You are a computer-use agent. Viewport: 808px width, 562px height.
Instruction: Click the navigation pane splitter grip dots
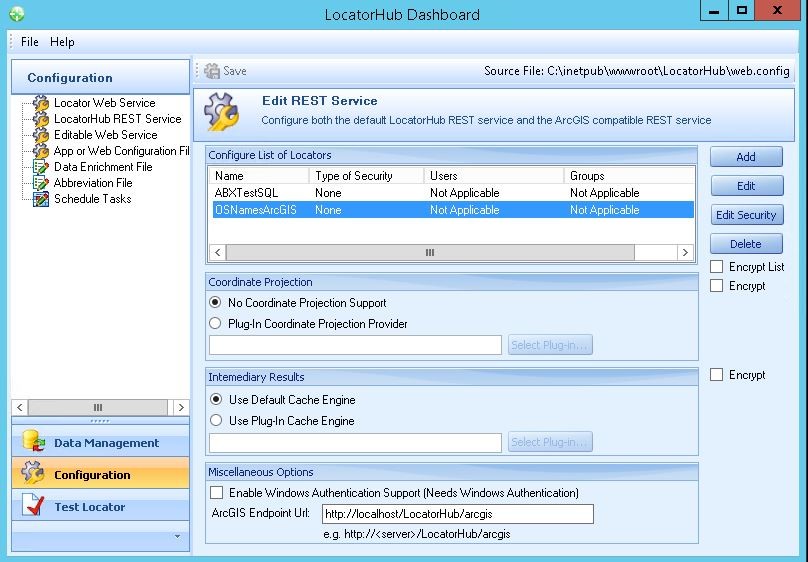100,421
